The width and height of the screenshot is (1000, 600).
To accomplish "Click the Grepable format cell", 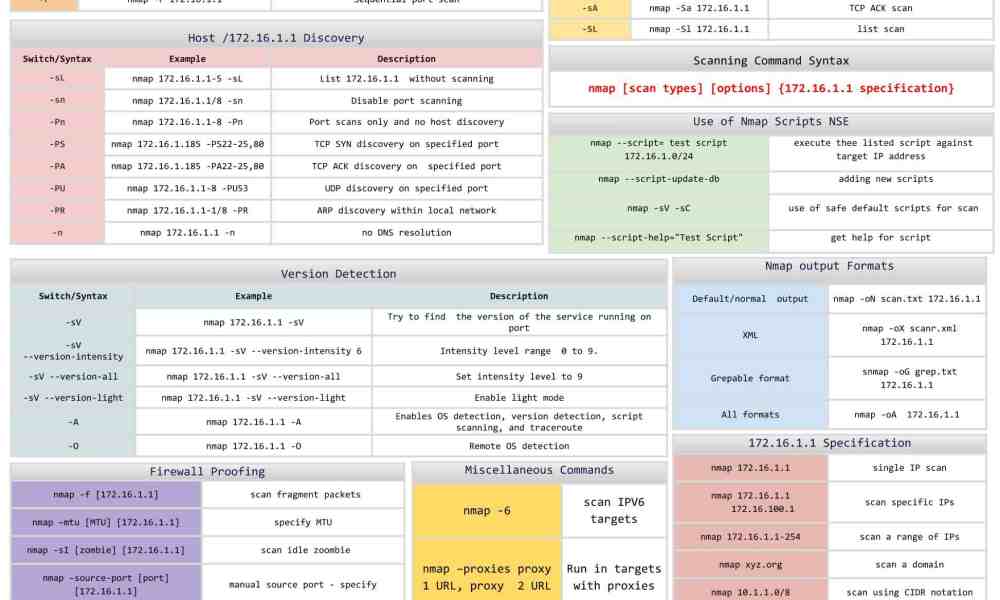I will (x=751, y=378).
